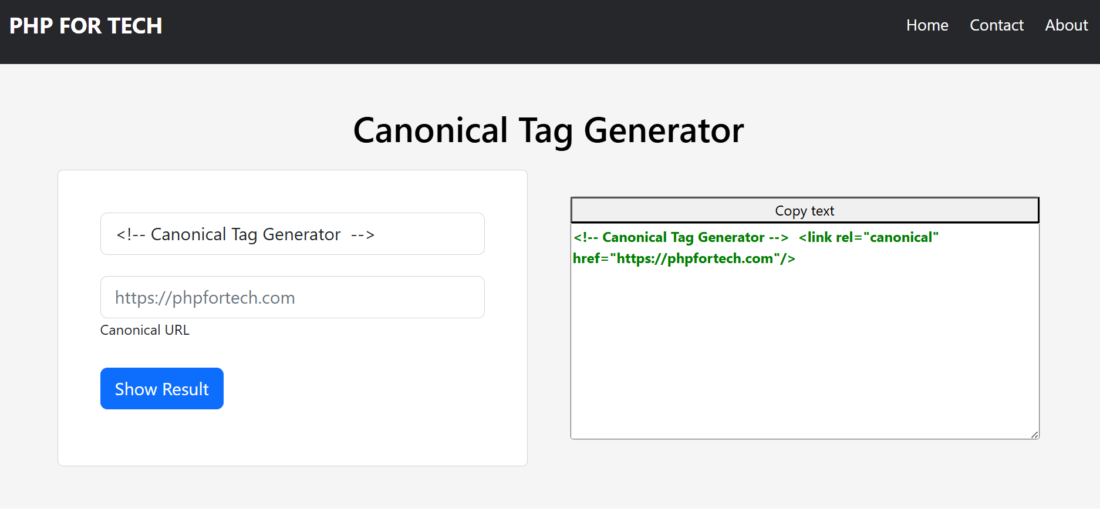Click inside the generated code output textarea
This screenshot has height=518, width=1100.
805,331
